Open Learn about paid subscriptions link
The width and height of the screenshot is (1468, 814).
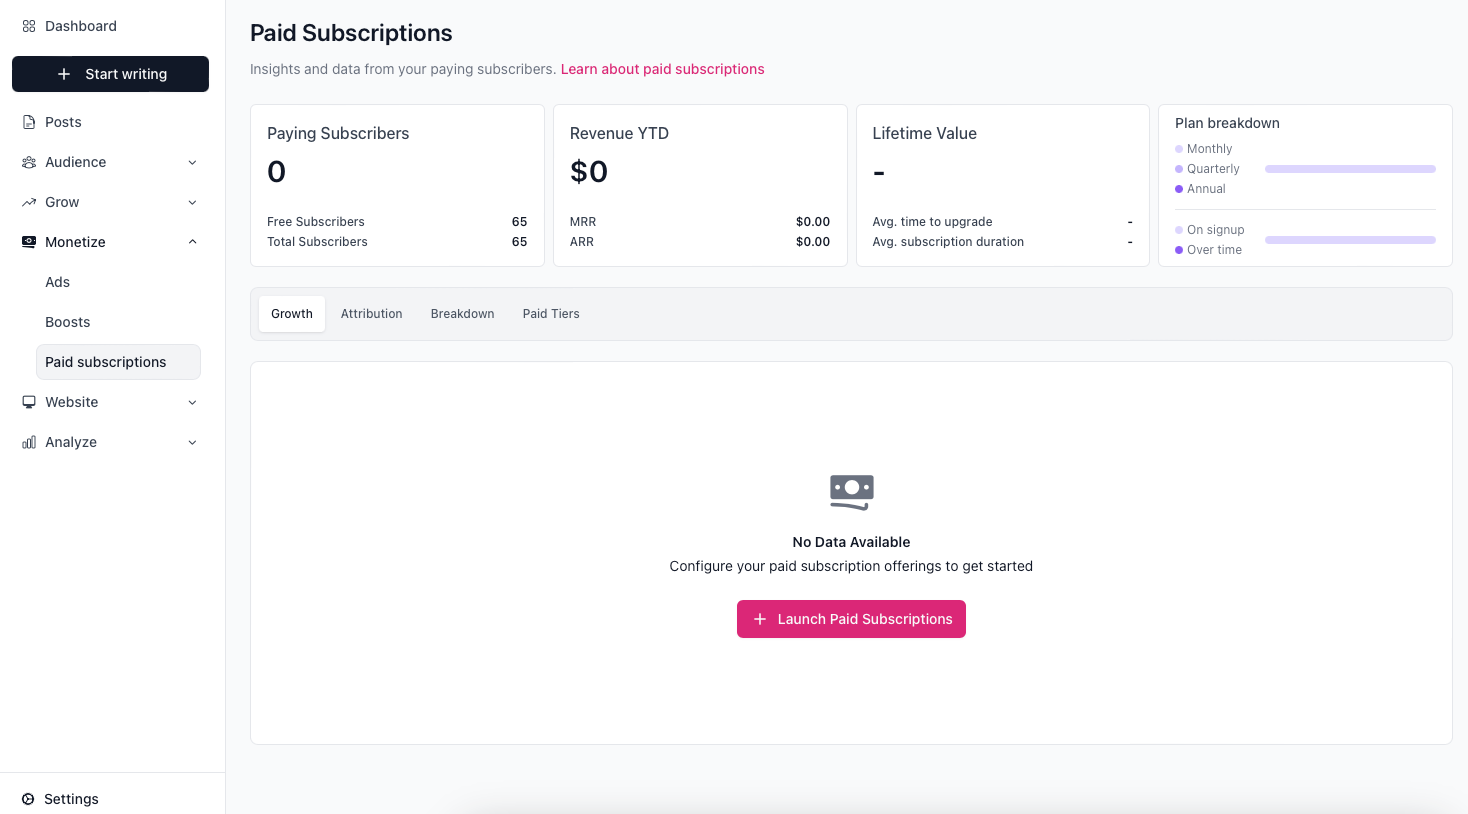pyautogui.click(x=662, y=69)
